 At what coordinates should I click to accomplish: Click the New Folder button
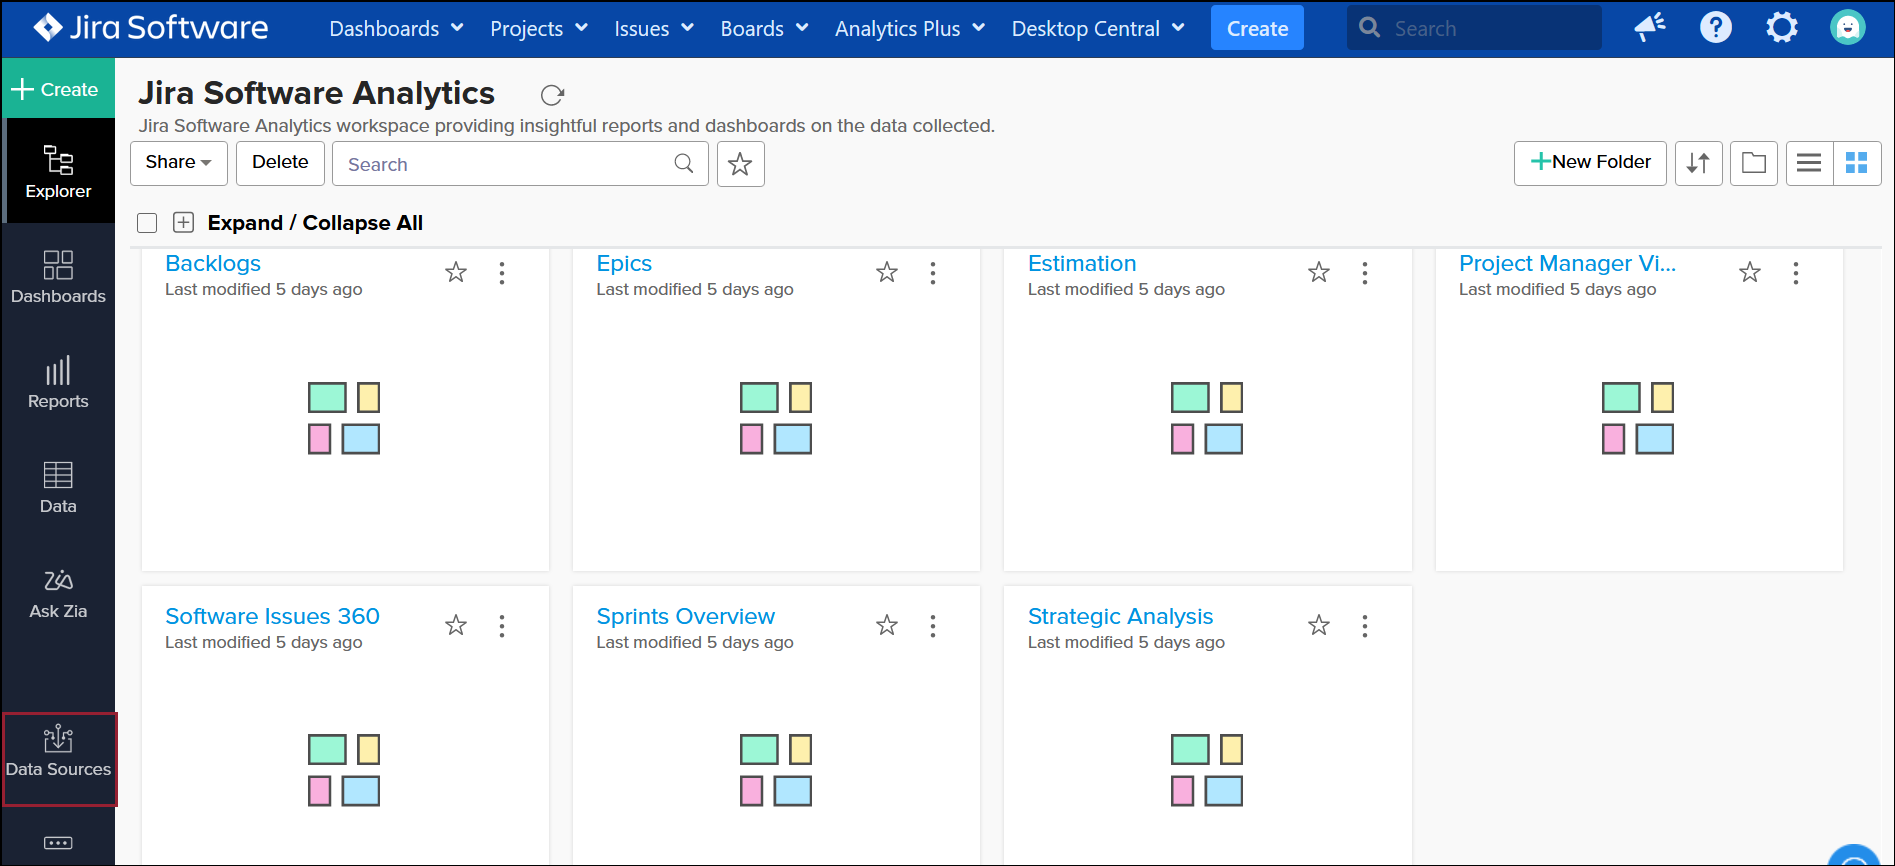click(1590, 163)
